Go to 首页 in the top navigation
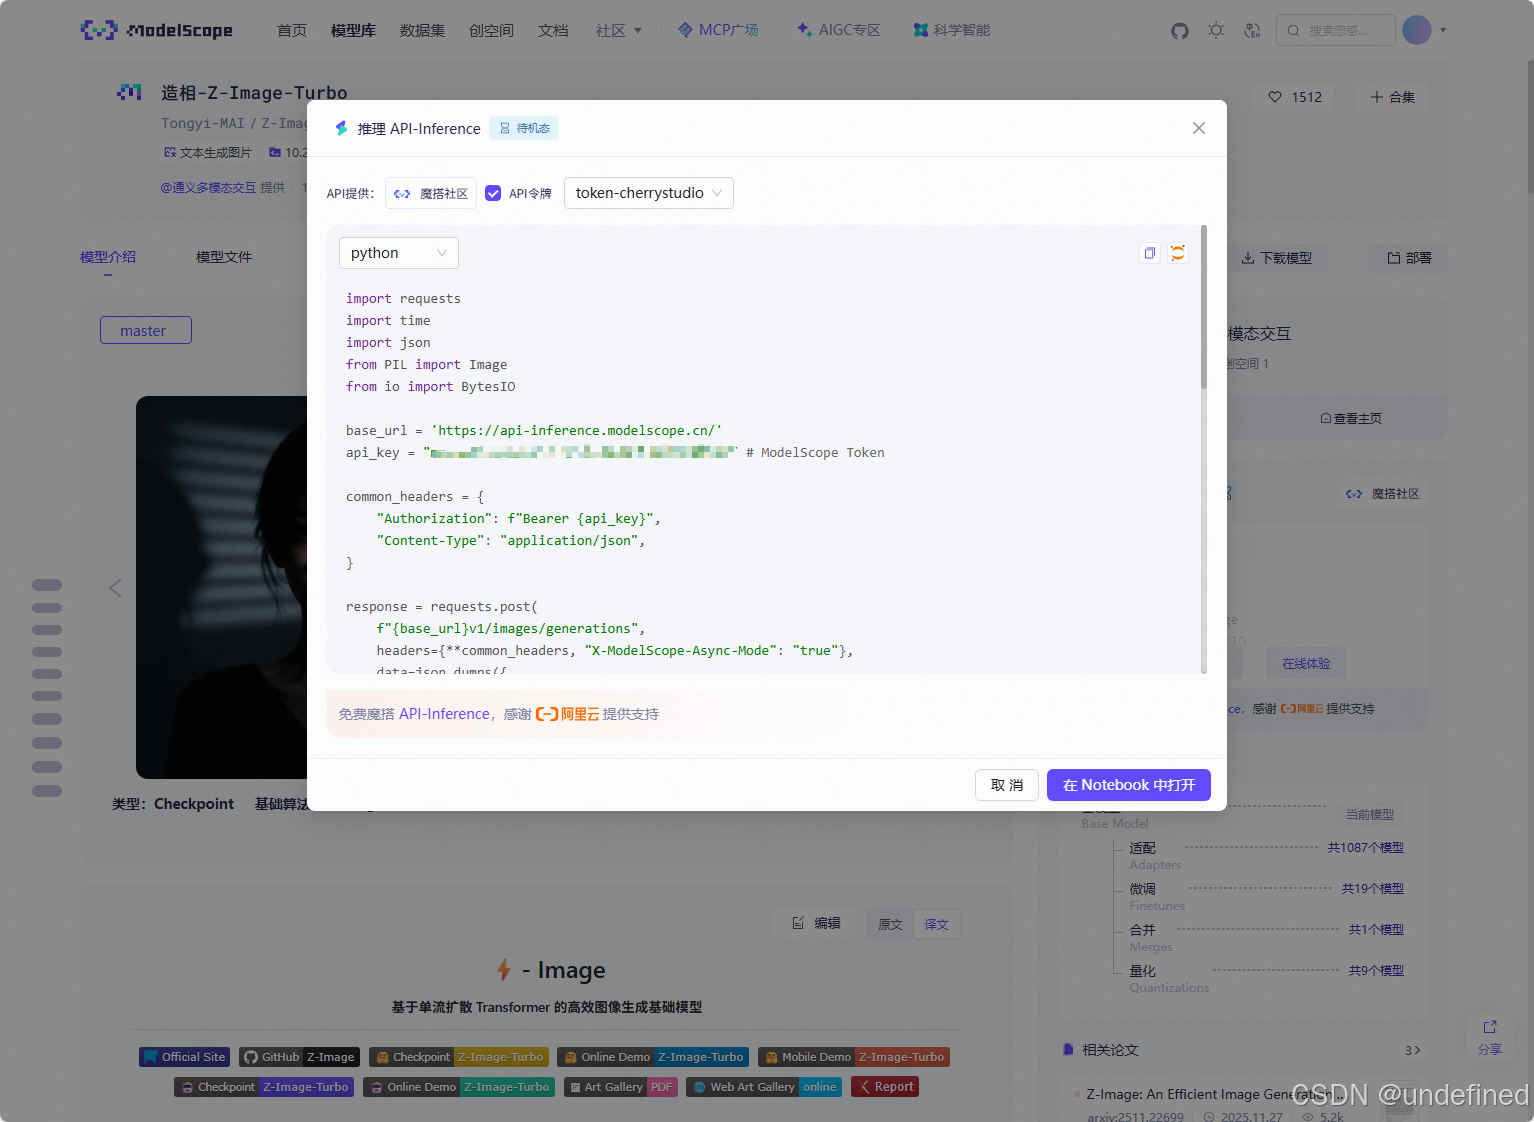 292,31
